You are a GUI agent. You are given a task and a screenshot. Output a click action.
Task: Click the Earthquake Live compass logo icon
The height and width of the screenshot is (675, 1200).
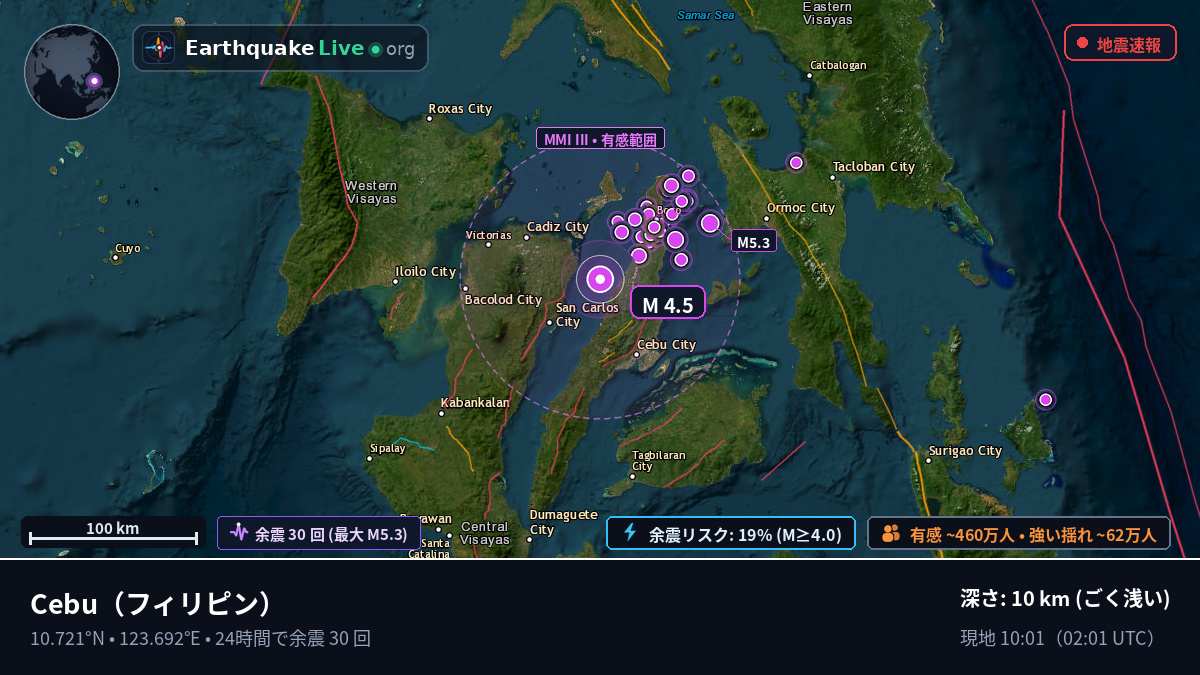(159, 48)
